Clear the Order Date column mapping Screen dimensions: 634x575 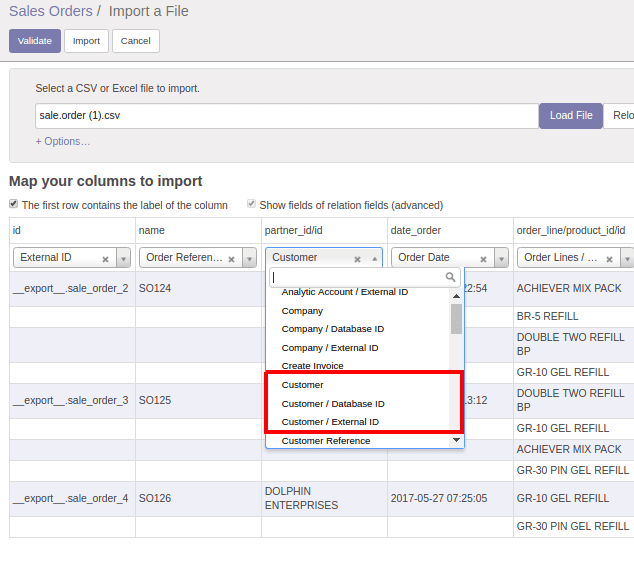tap(483, 259)
